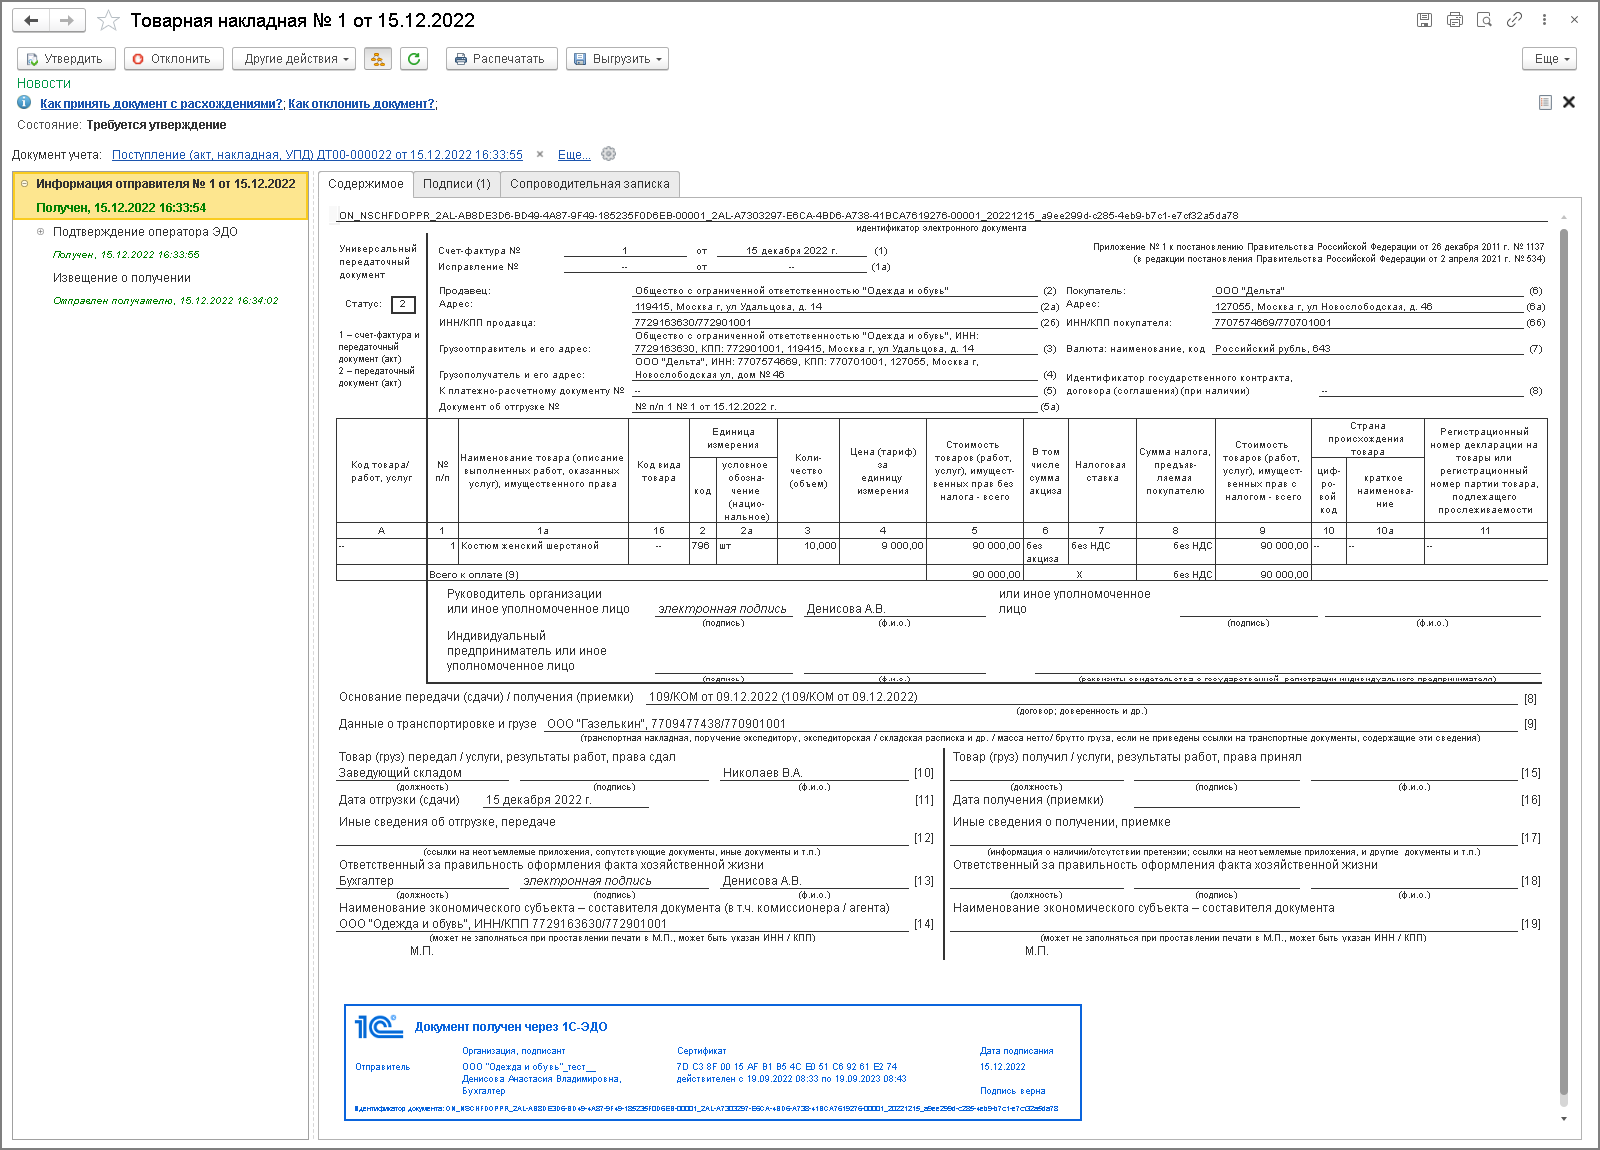Click the seller address 119415, Москва, ул Удальцова
The image size is (1600, 1150).
[x=728, y=307]
